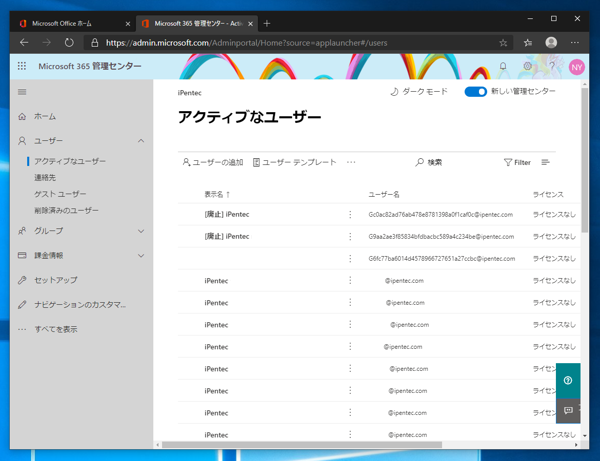
Task: Click the browser back arrow
Action: [24, 42]
